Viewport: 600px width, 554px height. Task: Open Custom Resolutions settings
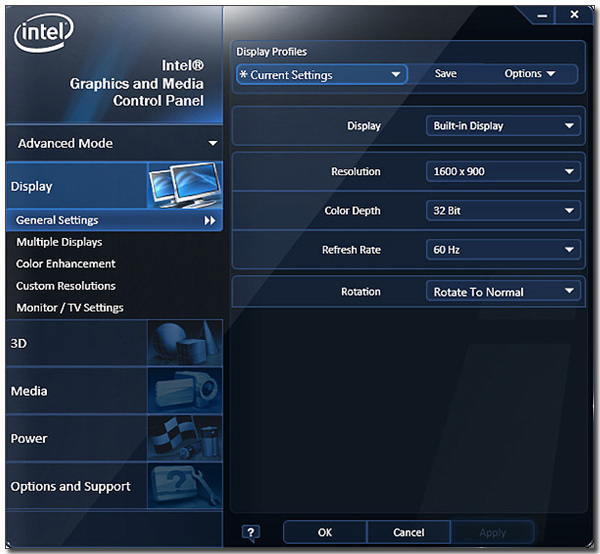(65, 286)
